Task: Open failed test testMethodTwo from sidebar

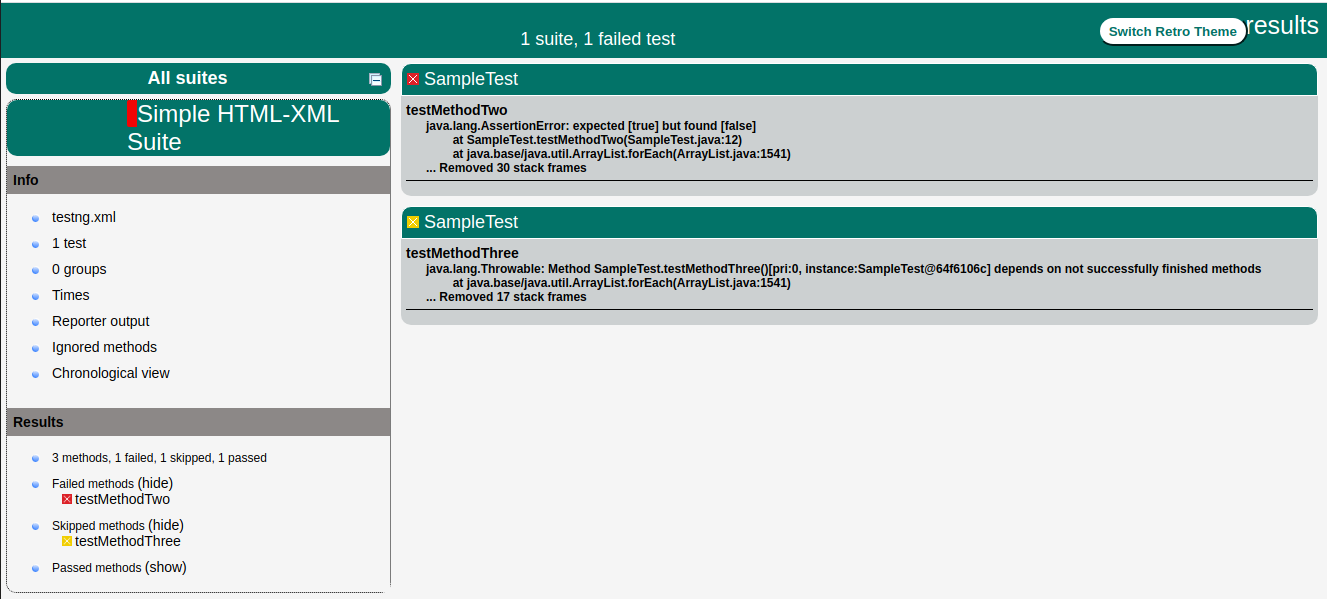Action: point(123,499)
